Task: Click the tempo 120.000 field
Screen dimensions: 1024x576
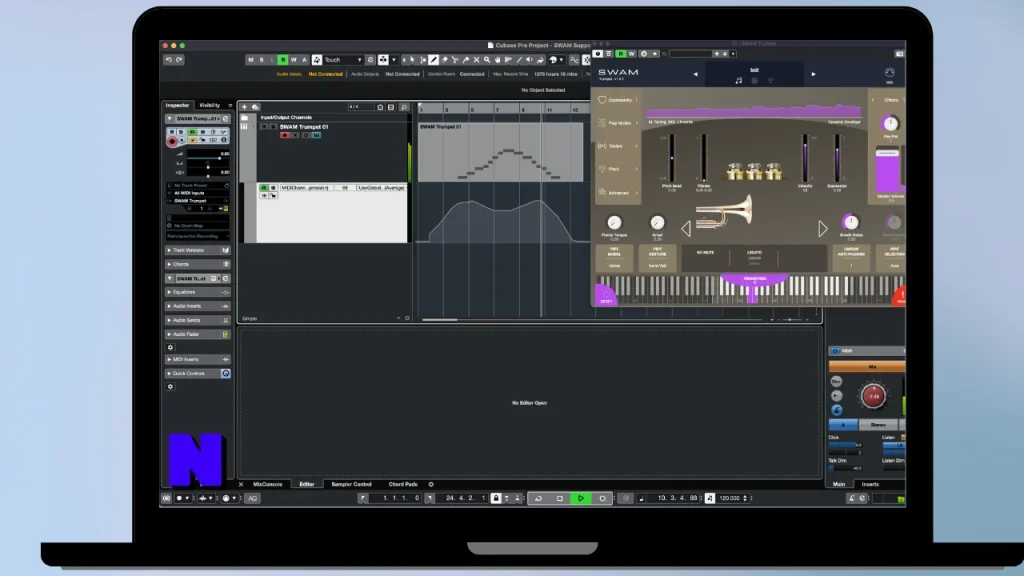Action: [x=730, y=498]
